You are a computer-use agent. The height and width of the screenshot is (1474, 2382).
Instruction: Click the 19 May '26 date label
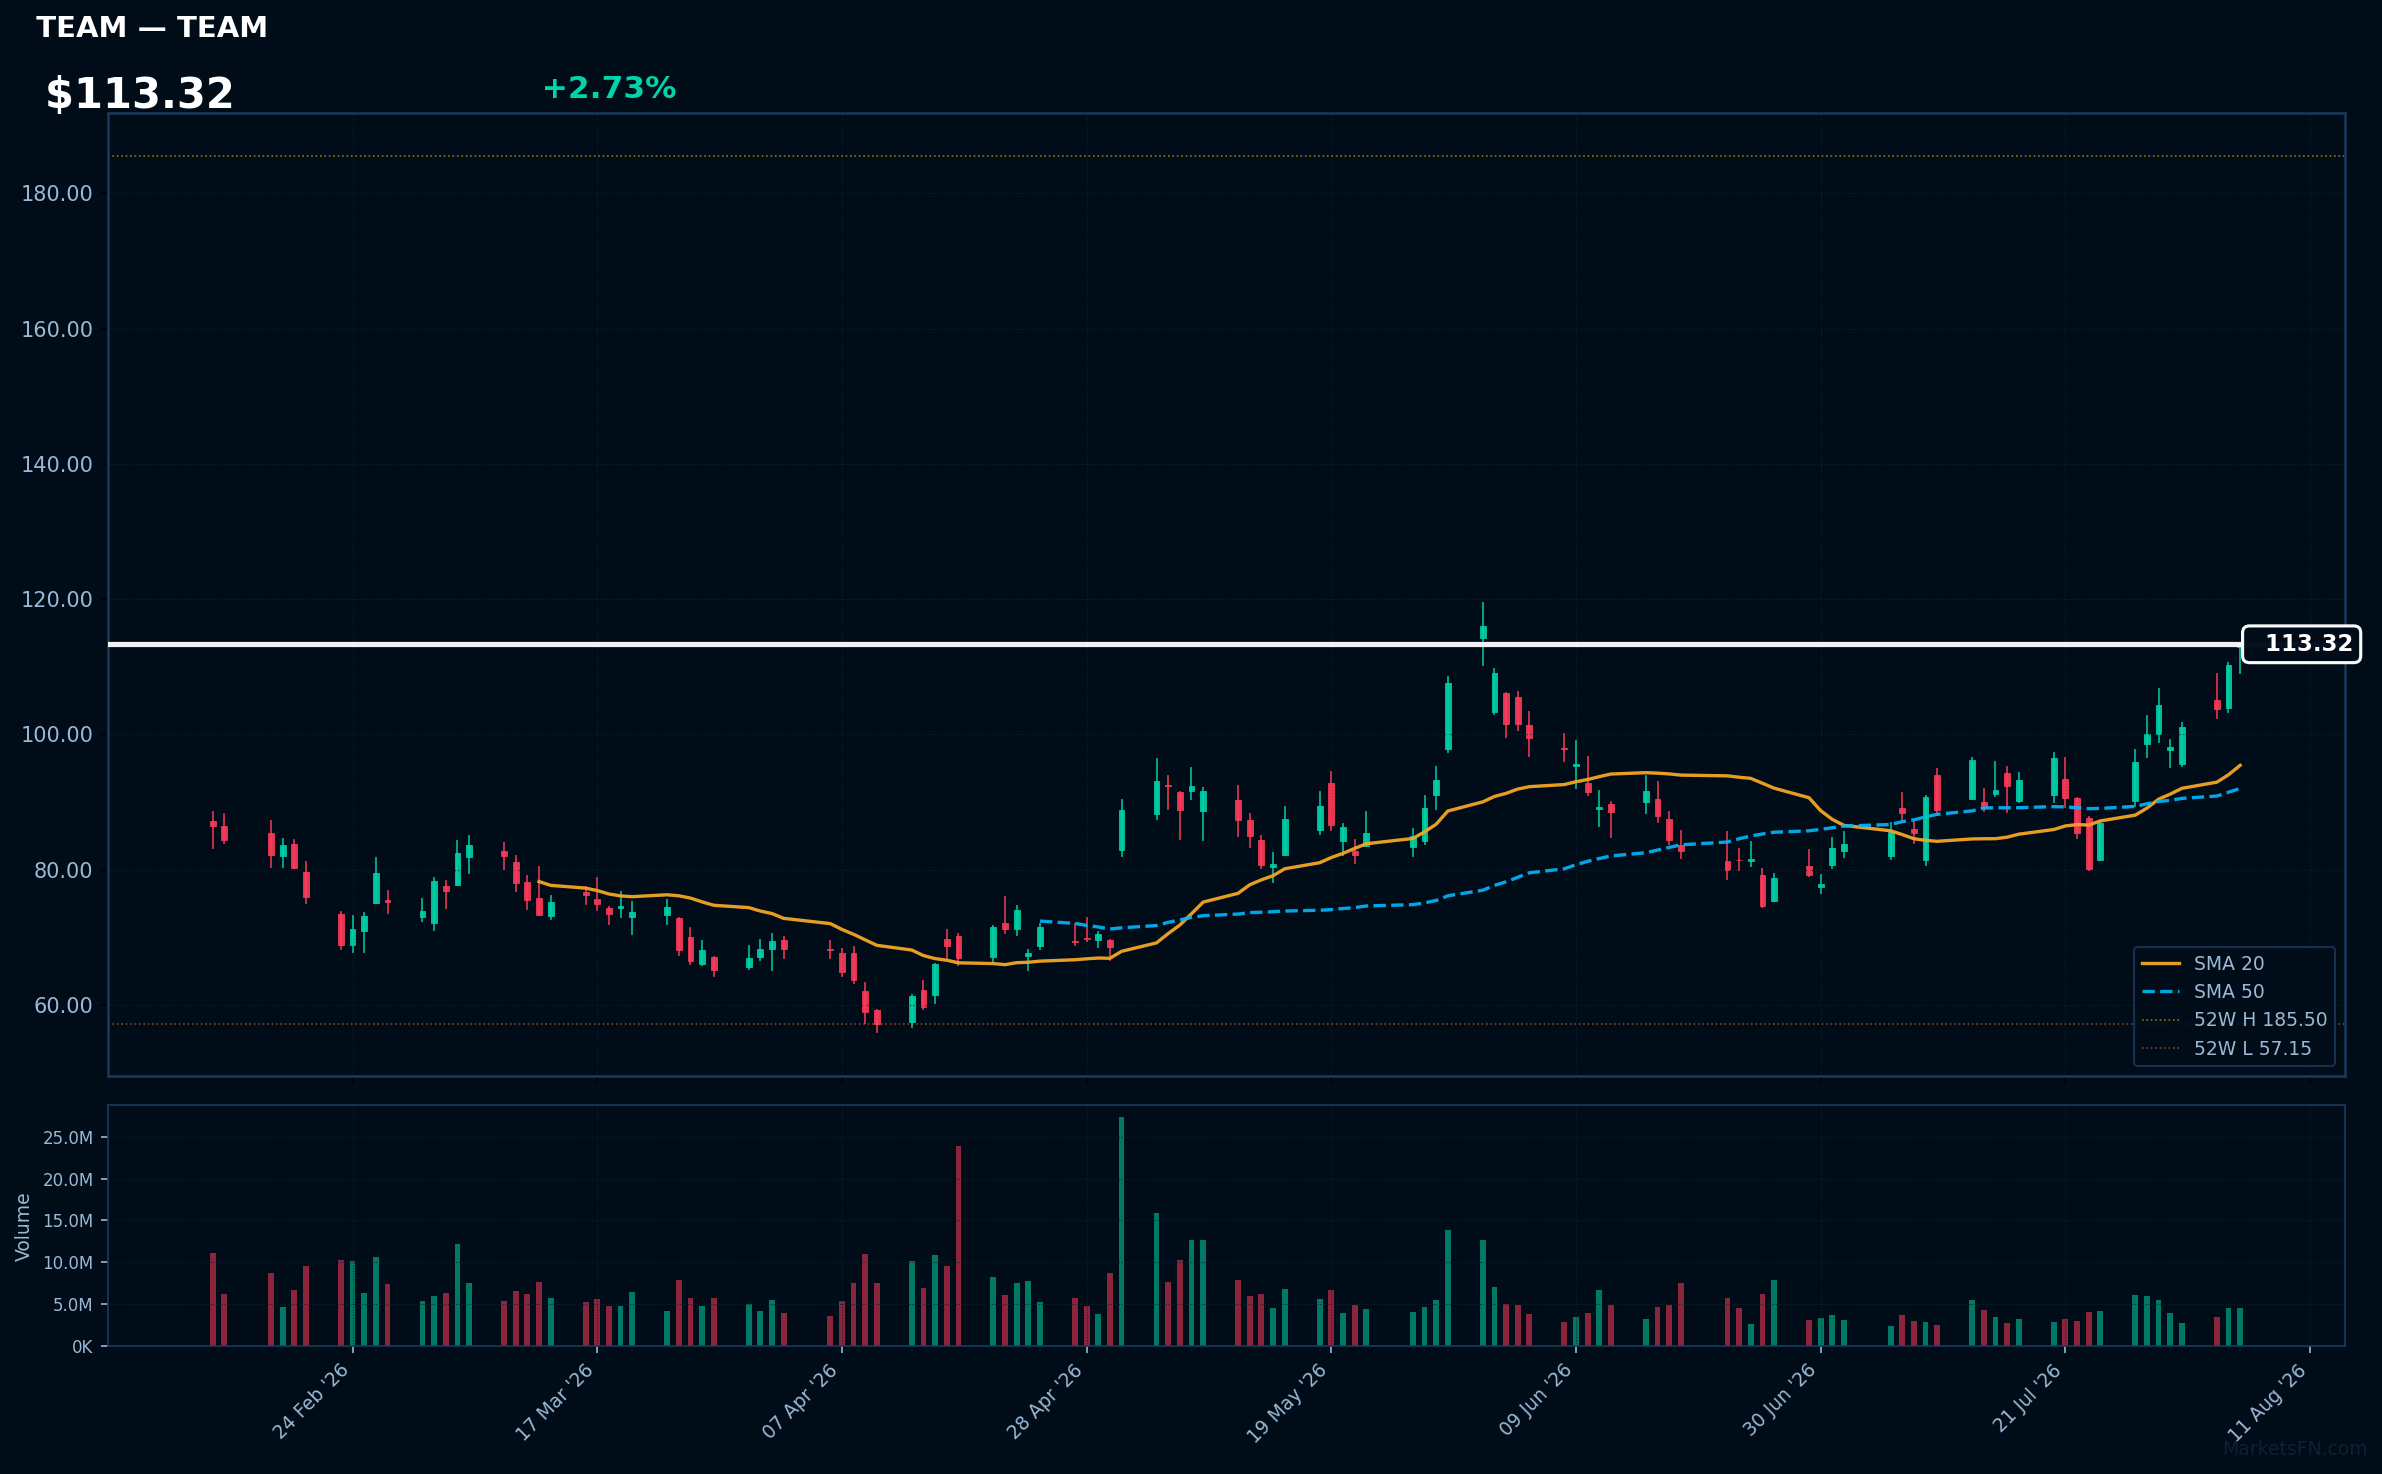pyautogui.click(x=1288, y=1402)
